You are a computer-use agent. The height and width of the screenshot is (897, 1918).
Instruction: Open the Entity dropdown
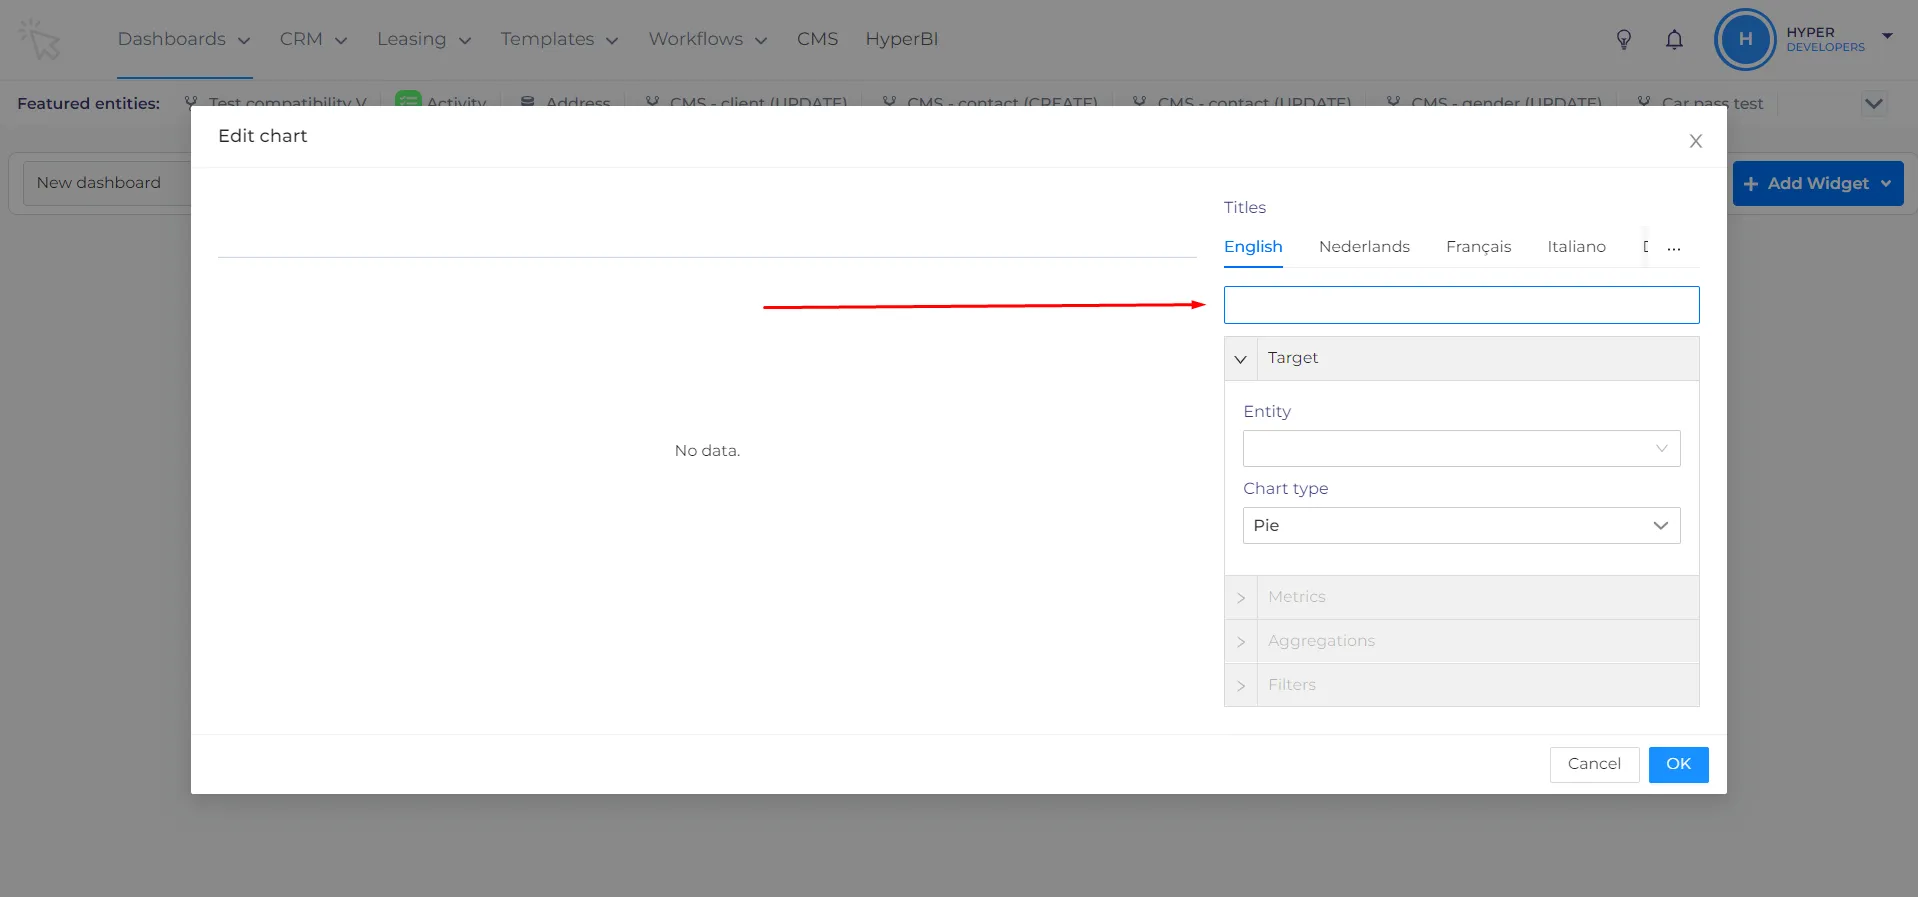1461,448
